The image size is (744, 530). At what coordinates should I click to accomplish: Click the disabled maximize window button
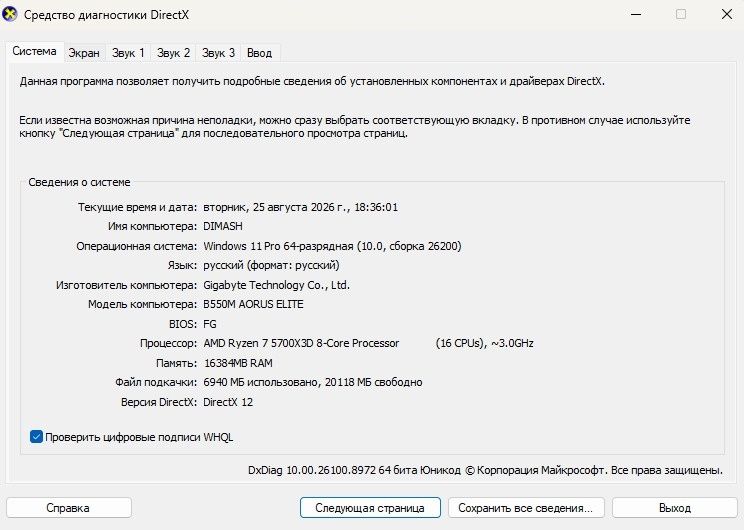[x=681, y=14]
